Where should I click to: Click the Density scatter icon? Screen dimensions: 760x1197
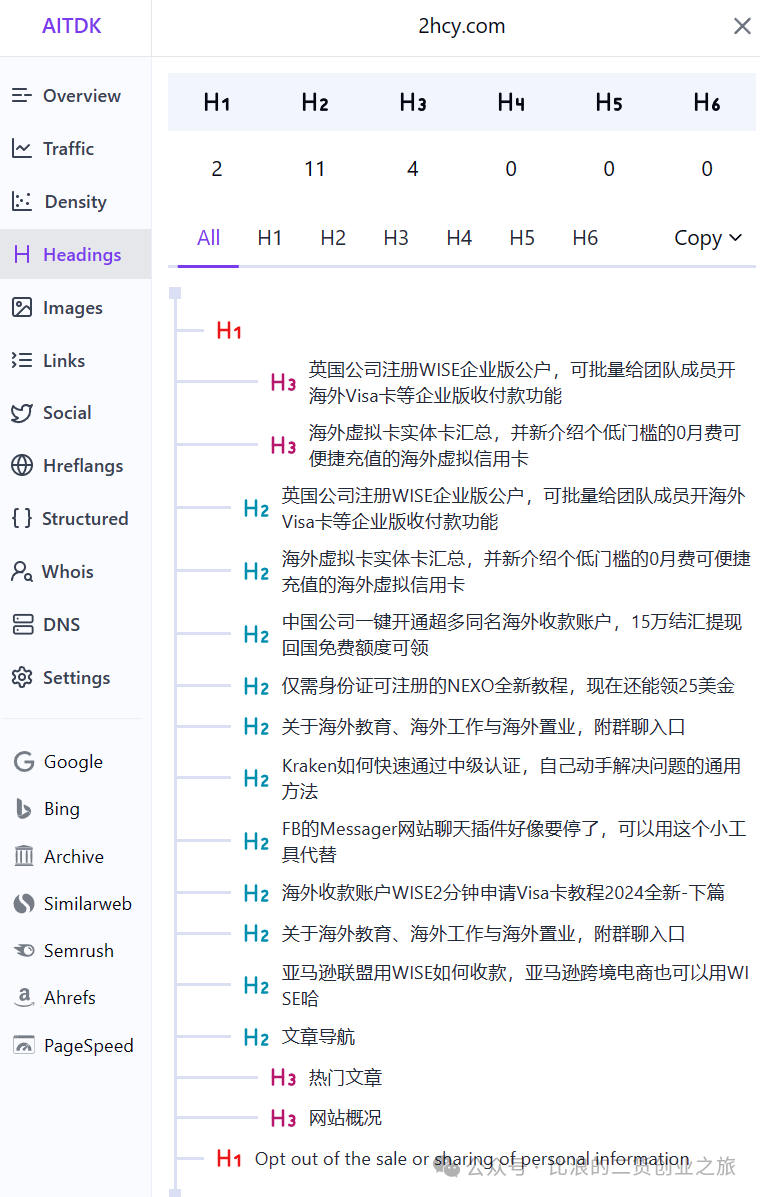coord(21,202)
